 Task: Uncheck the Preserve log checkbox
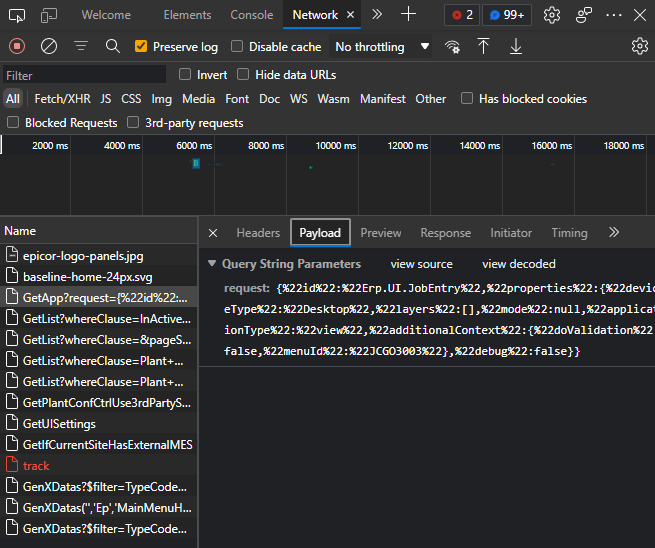pos(141,47)
